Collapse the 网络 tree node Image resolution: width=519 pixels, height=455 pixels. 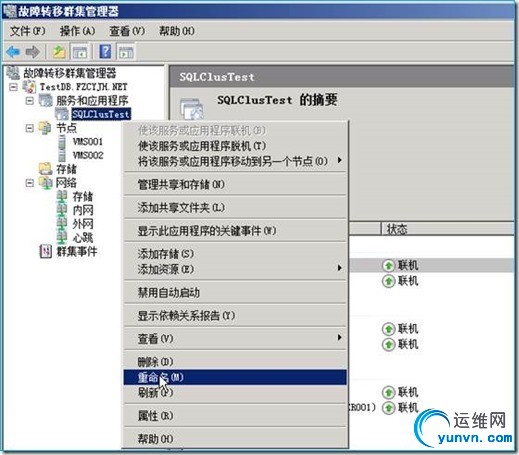pyautogui.click(x=30, y=183)
